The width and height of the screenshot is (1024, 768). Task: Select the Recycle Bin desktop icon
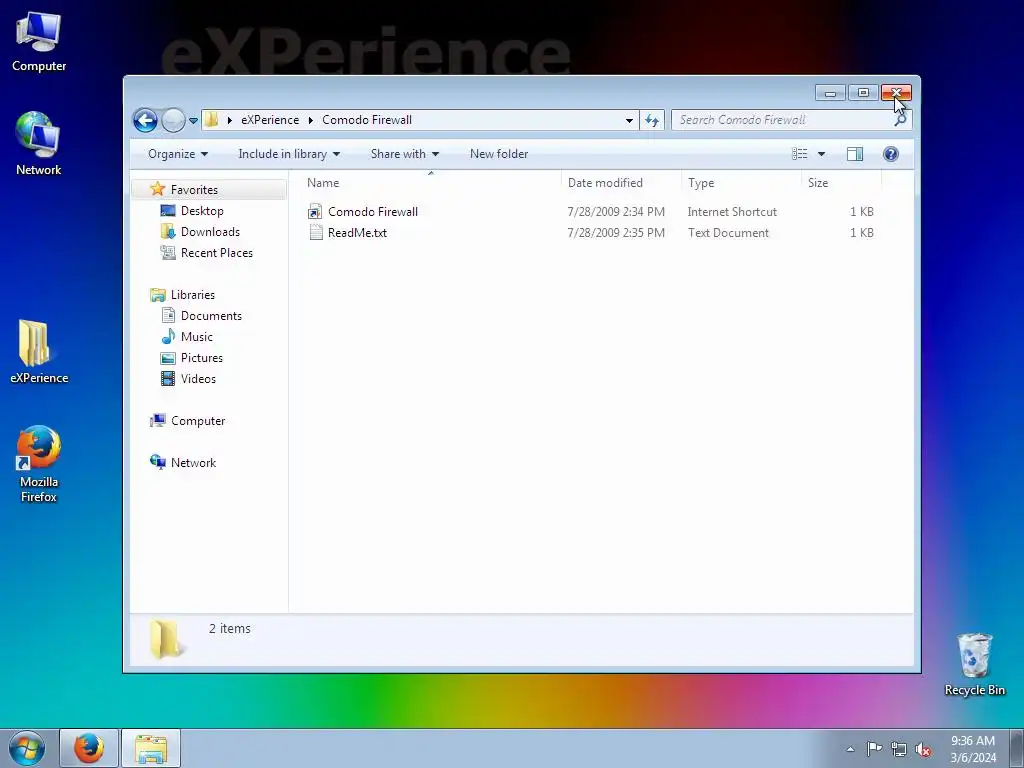[x=974, y=664]
